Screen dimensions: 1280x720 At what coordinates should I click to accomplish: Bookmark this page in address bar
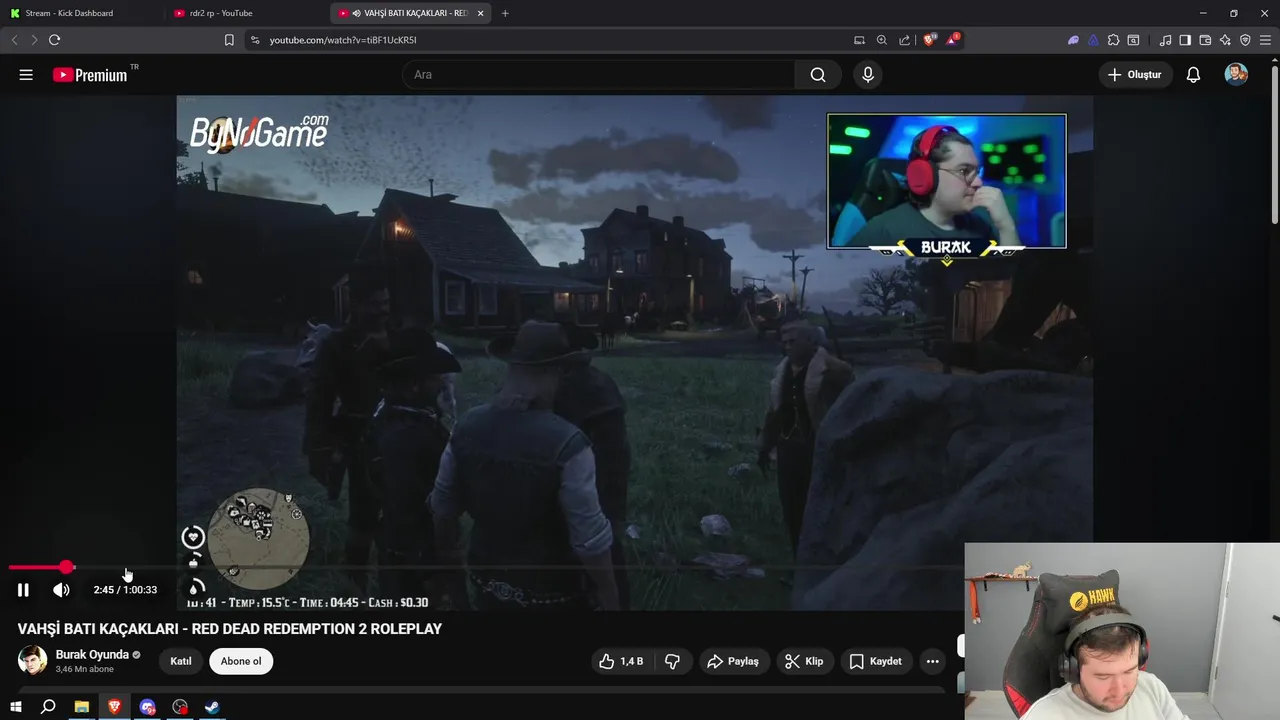[229, 40]
